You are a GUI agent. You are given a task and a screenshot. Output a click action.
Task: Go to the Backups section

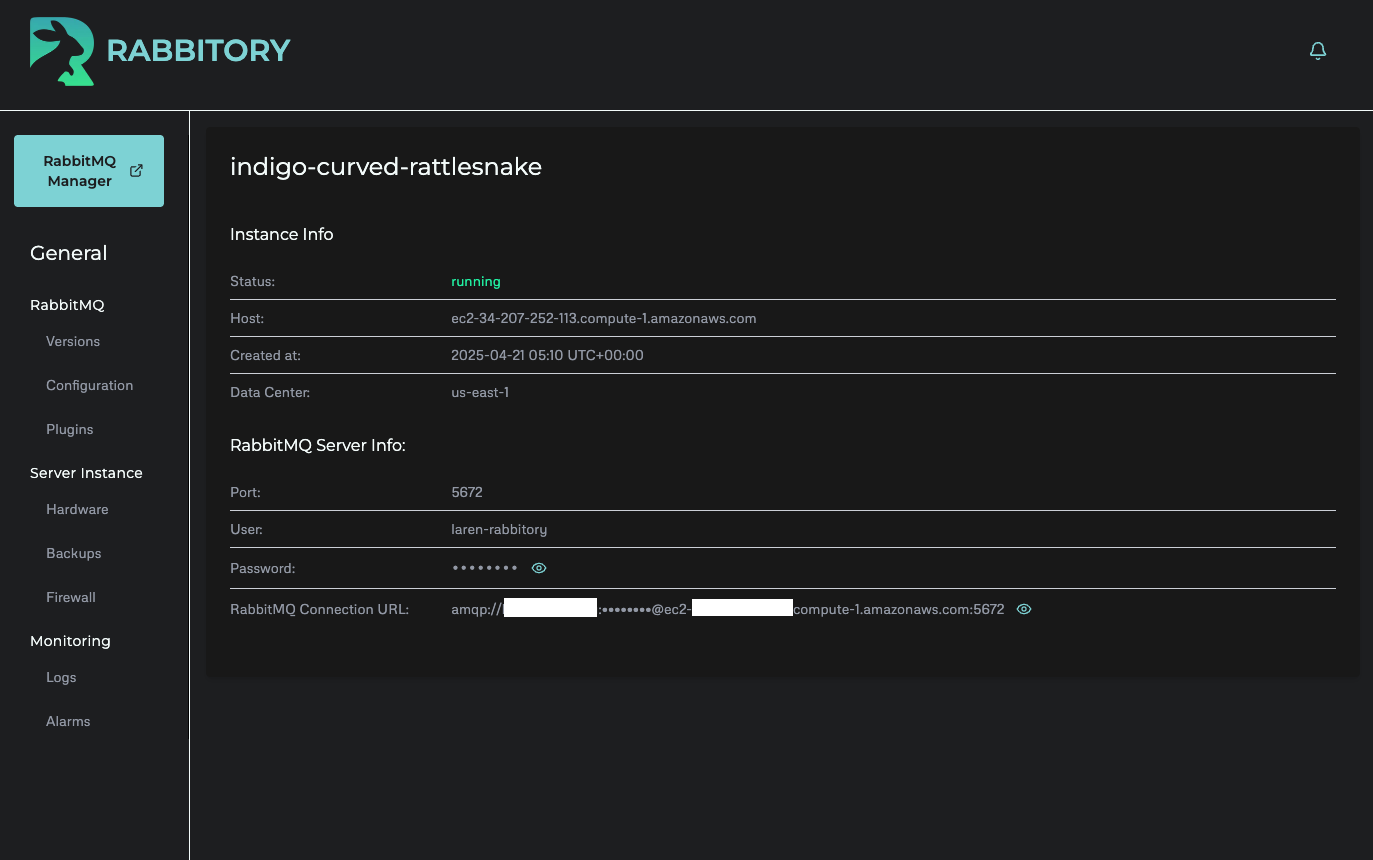(73, 553)
